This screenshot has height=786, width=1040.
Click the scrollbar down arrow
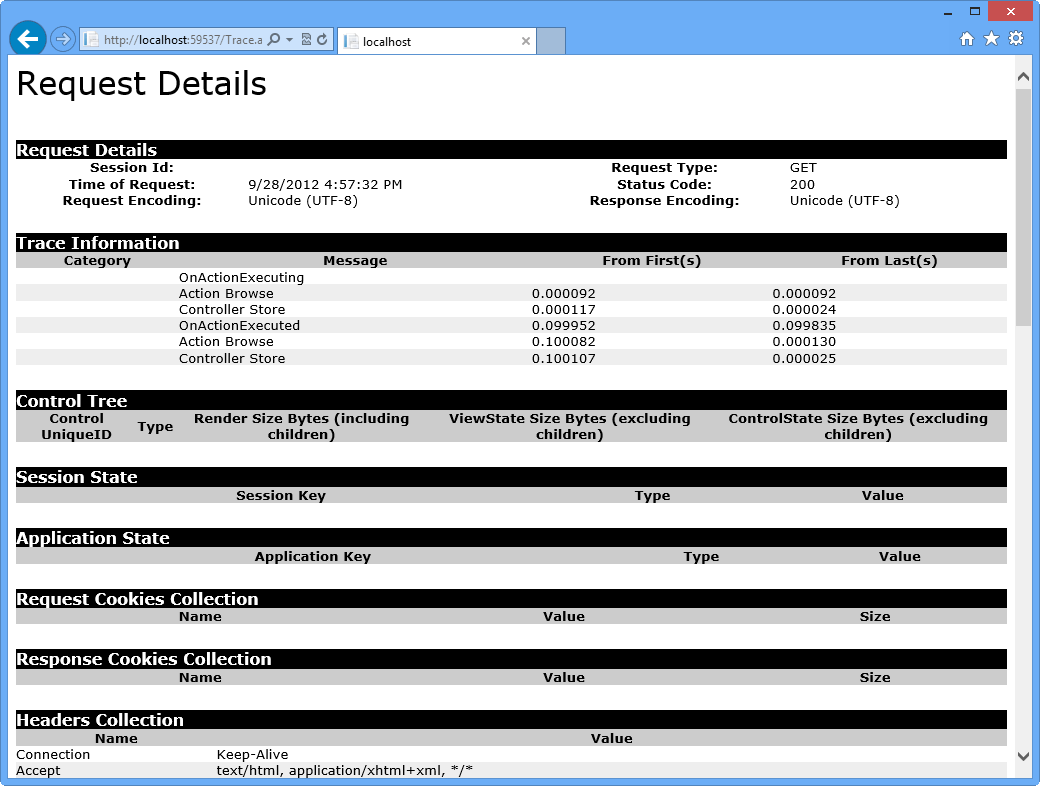point(1023,757)
